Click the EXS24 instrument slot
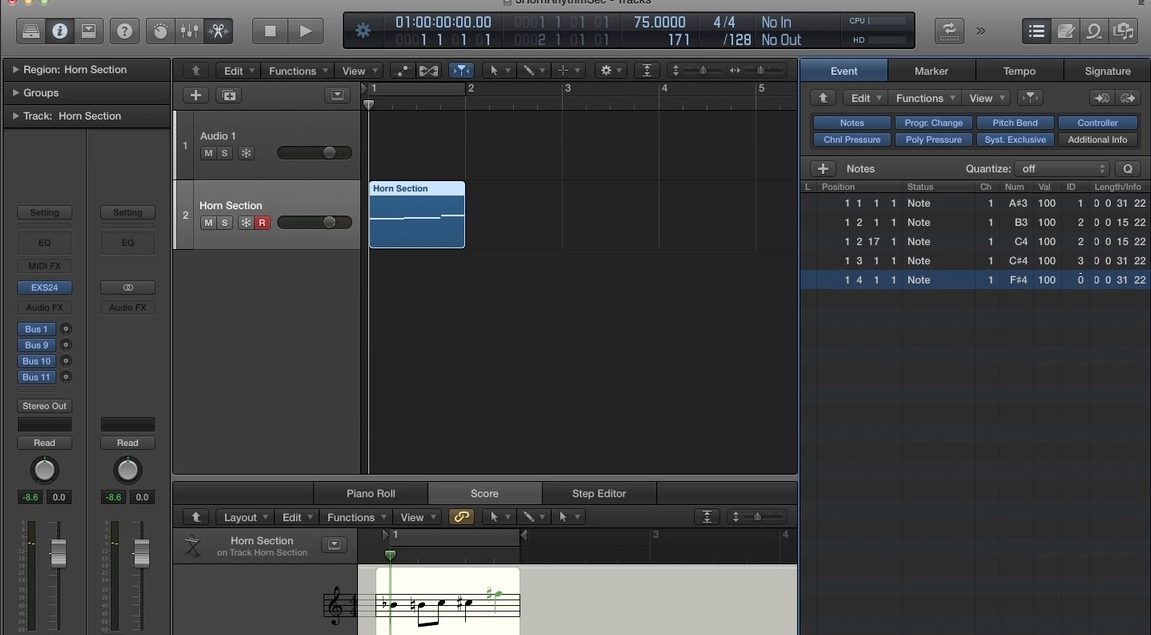1151x635 pixels. point(44,287)
